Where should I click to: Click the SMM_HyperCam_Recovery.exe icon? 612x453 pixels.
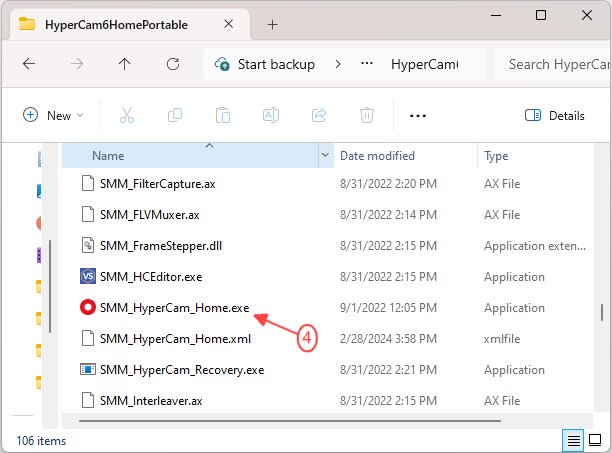pos(88,369)
